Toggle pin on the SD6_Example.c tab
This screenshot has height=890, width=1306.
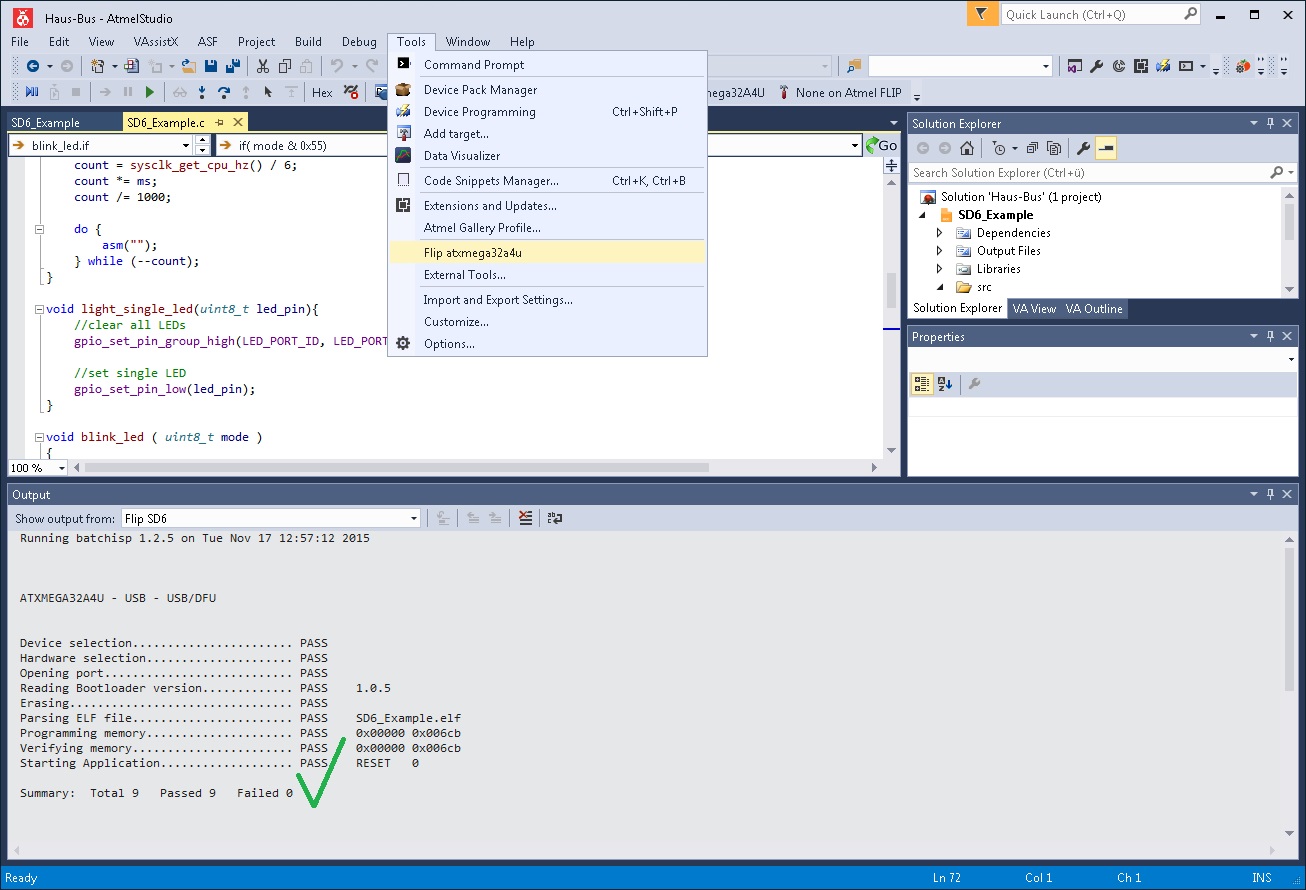click(x=219, y=122)
